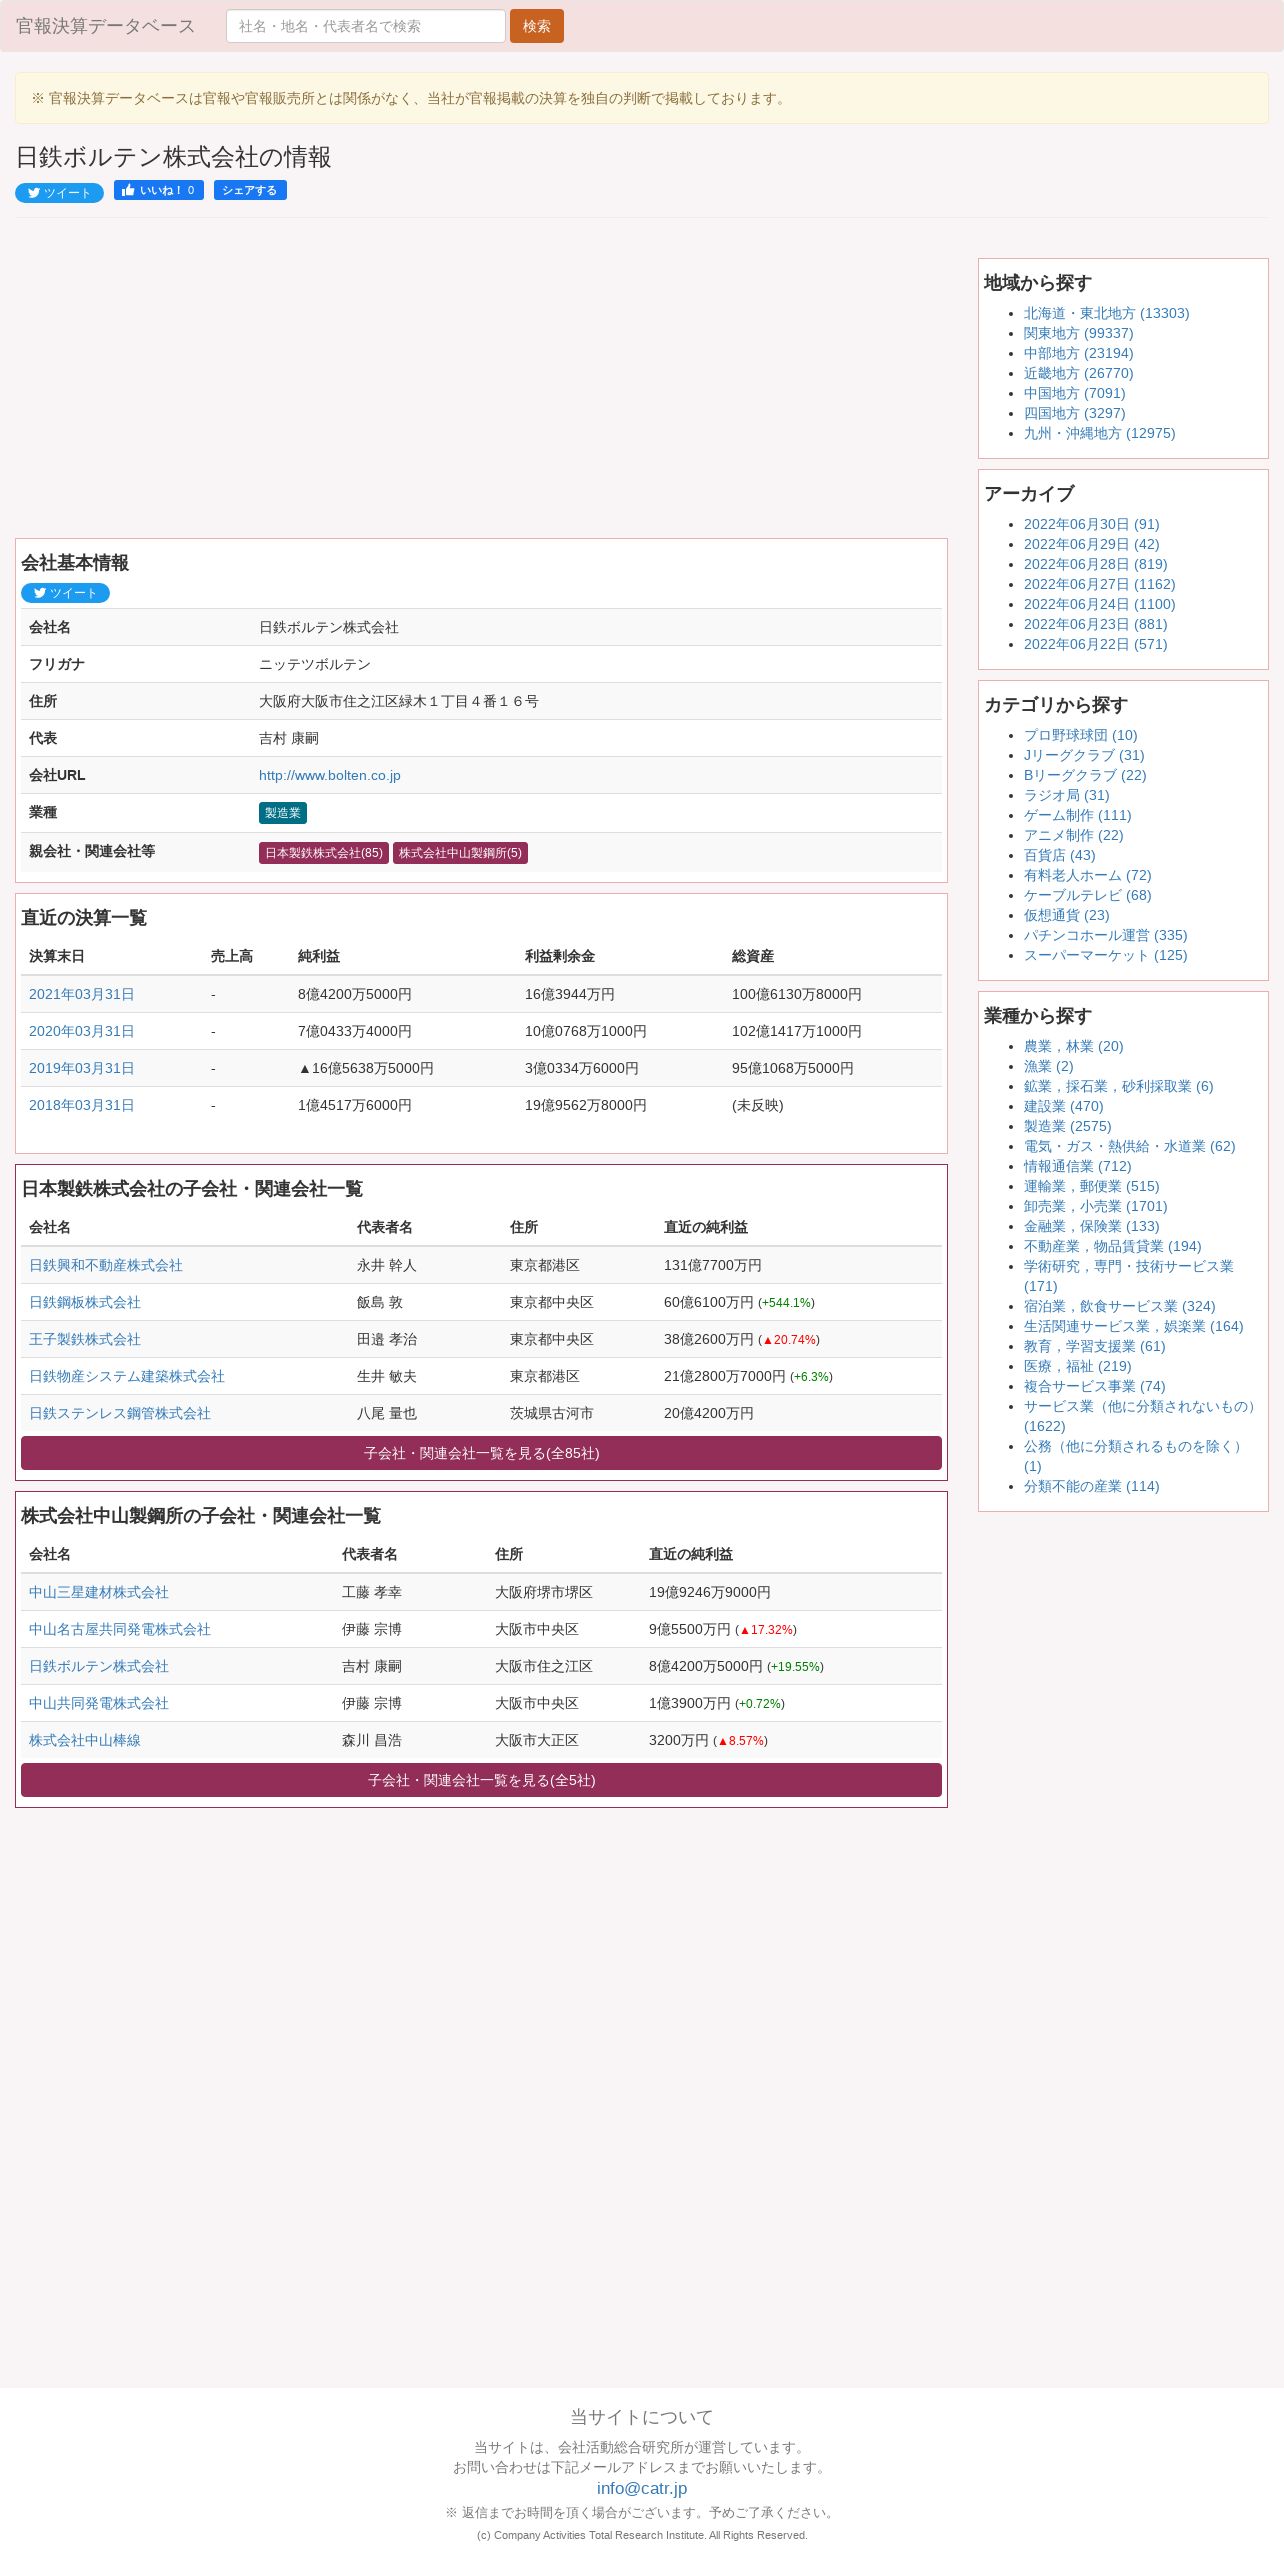Browse 情報通信業 industry
The height and width of the screenshot is (2553, 1284).
click(1077, 1166)
